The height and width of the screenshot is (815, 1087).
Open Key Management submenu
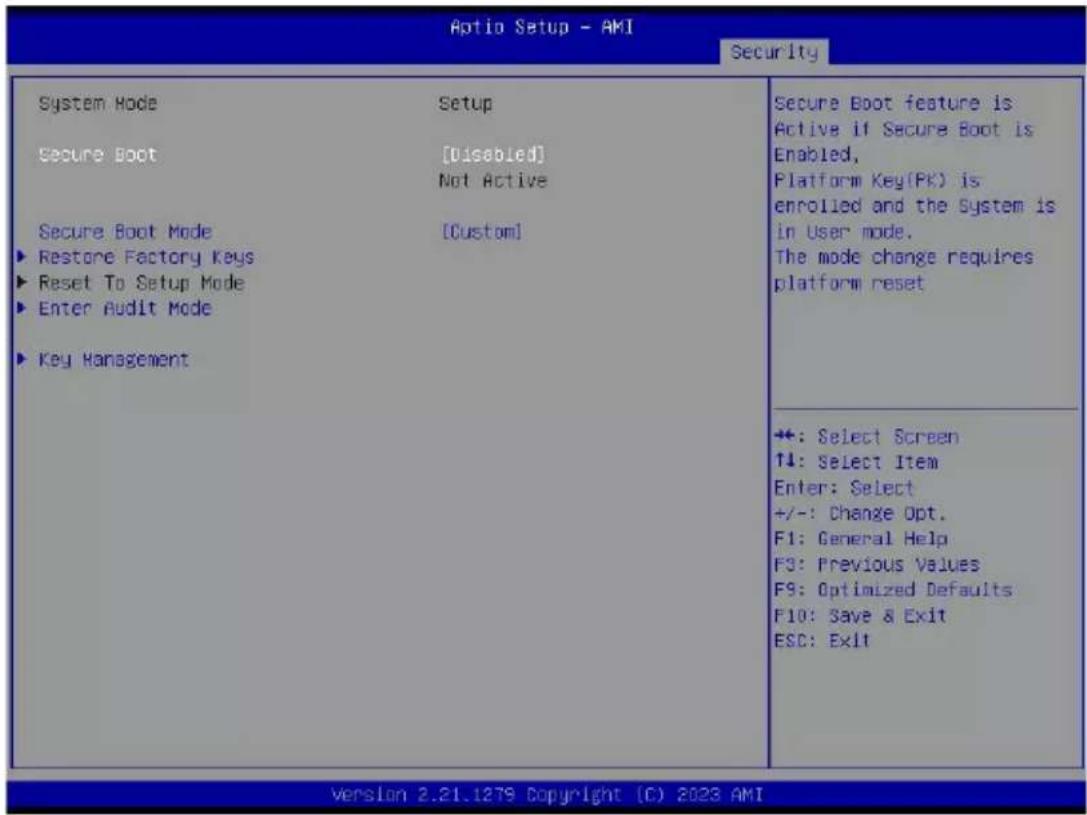114,360
